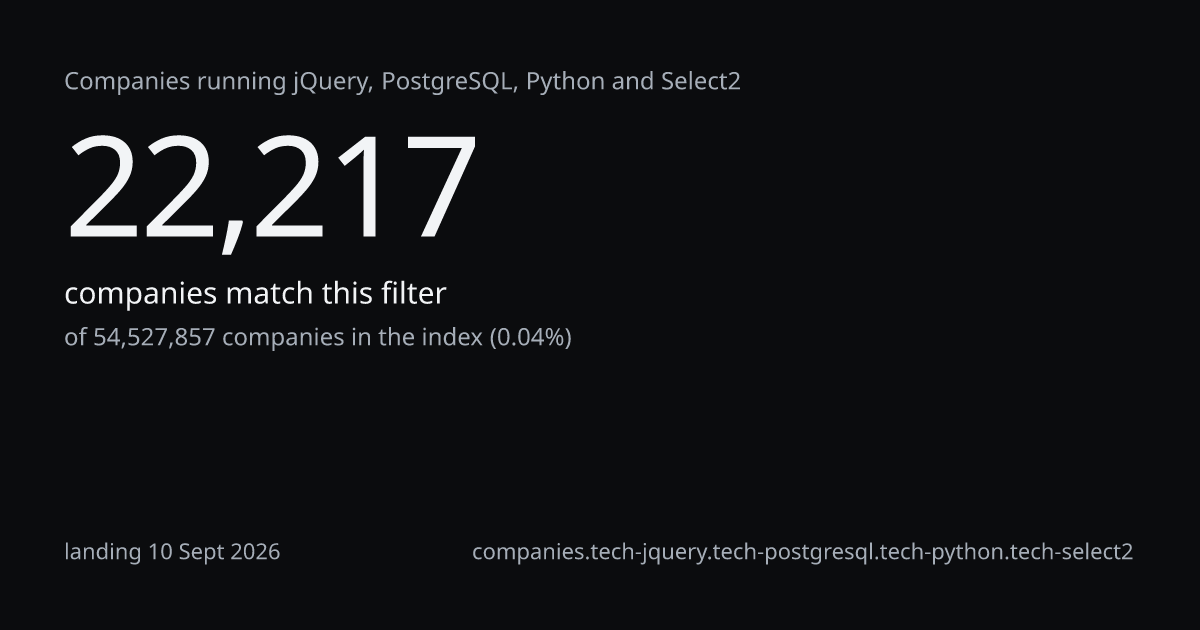The height and width of the screenshot is (630, 1200).
Task: Click the 'companies match this filter' text
Action: point(255,294)
